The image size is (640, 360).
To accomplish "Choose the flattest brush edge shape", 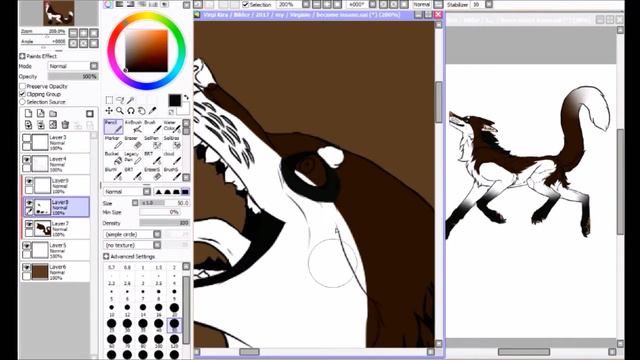I will pos(185,191).
